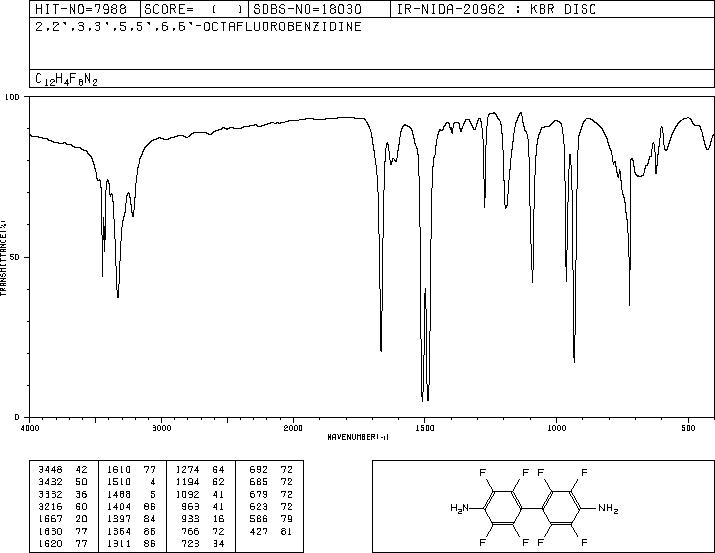Click the 1610 peak table entry
Viewport: 715px width, 553px height.
click(119, 470)
